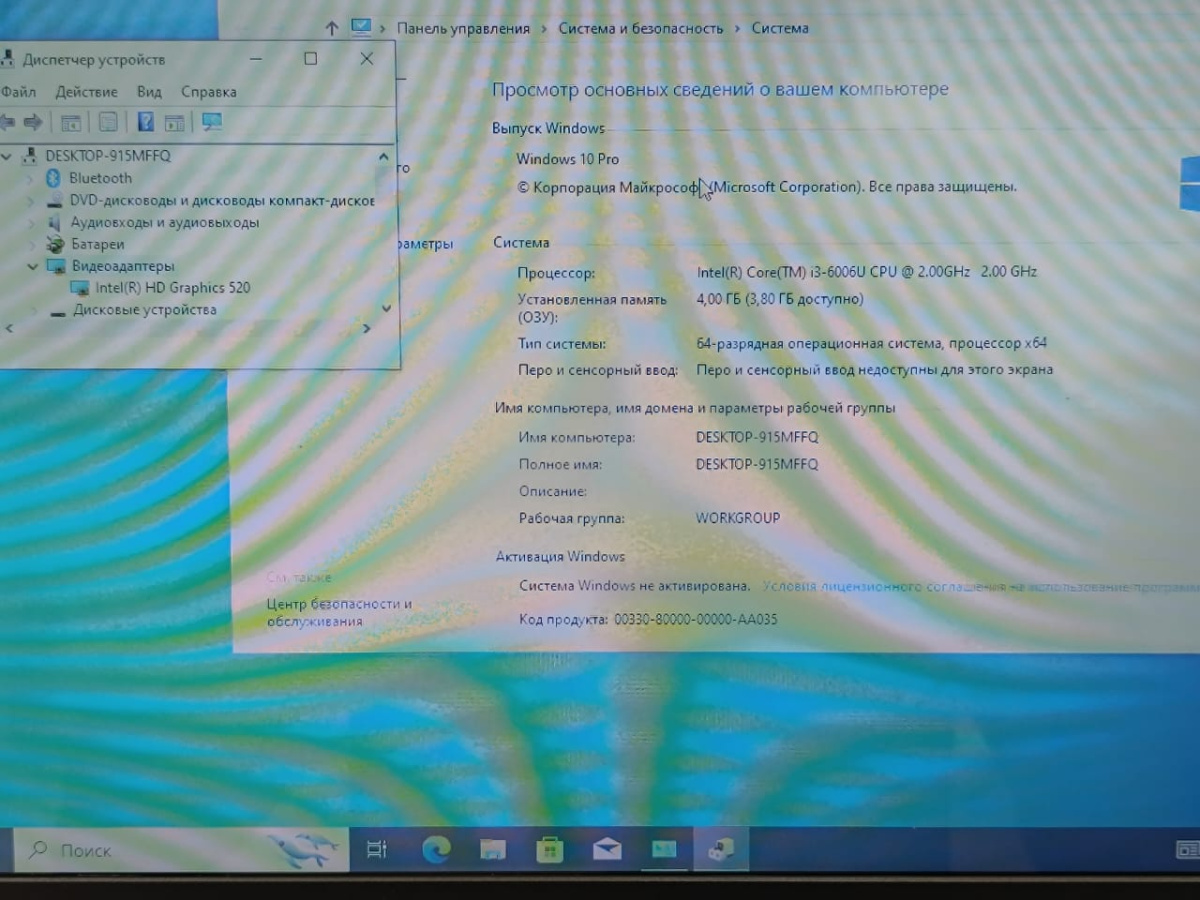Open Task View from the taskbar
Viewport: 1200px width, 900px height.
(x=377, y=850)
